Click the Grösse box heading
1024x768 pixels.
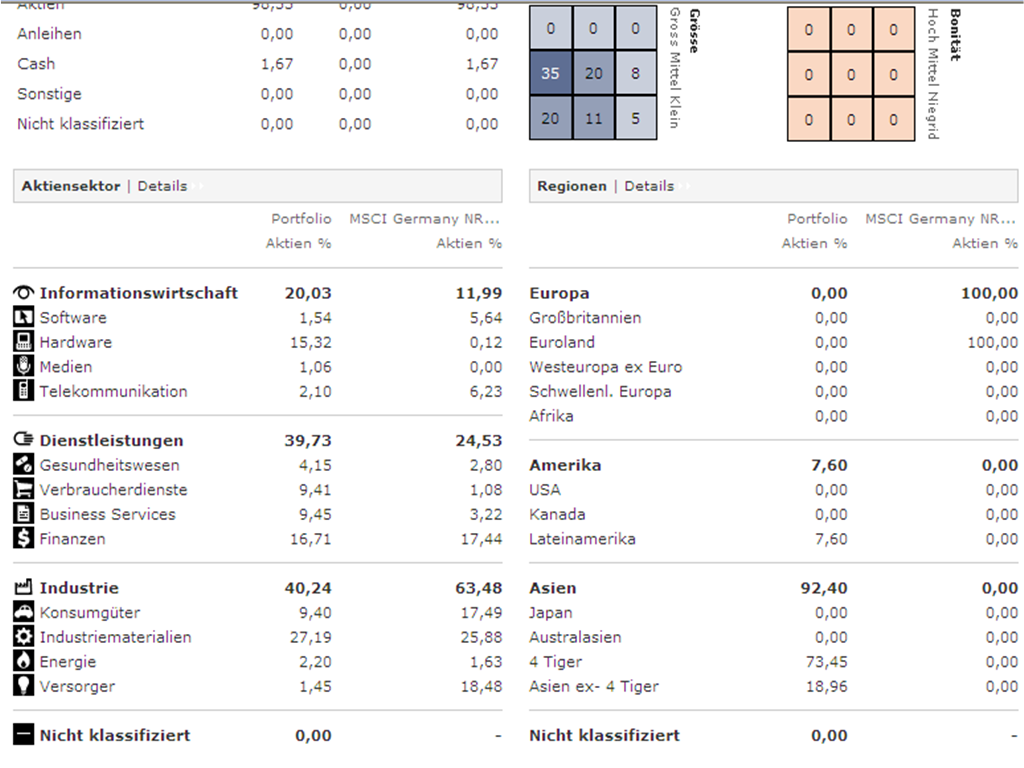[694, 31]
